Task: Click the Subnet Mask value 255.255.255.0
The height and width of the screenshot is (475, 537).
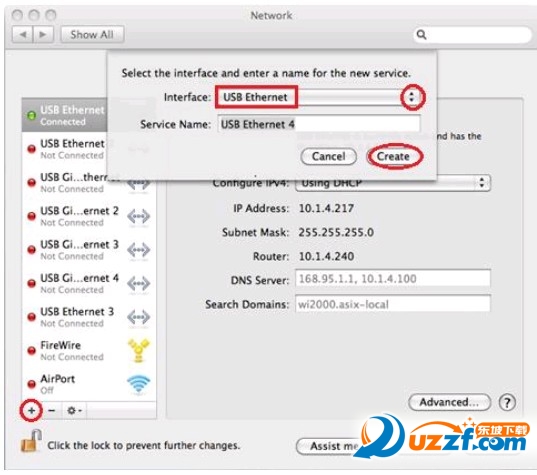Action: click(x=336, y=233)
